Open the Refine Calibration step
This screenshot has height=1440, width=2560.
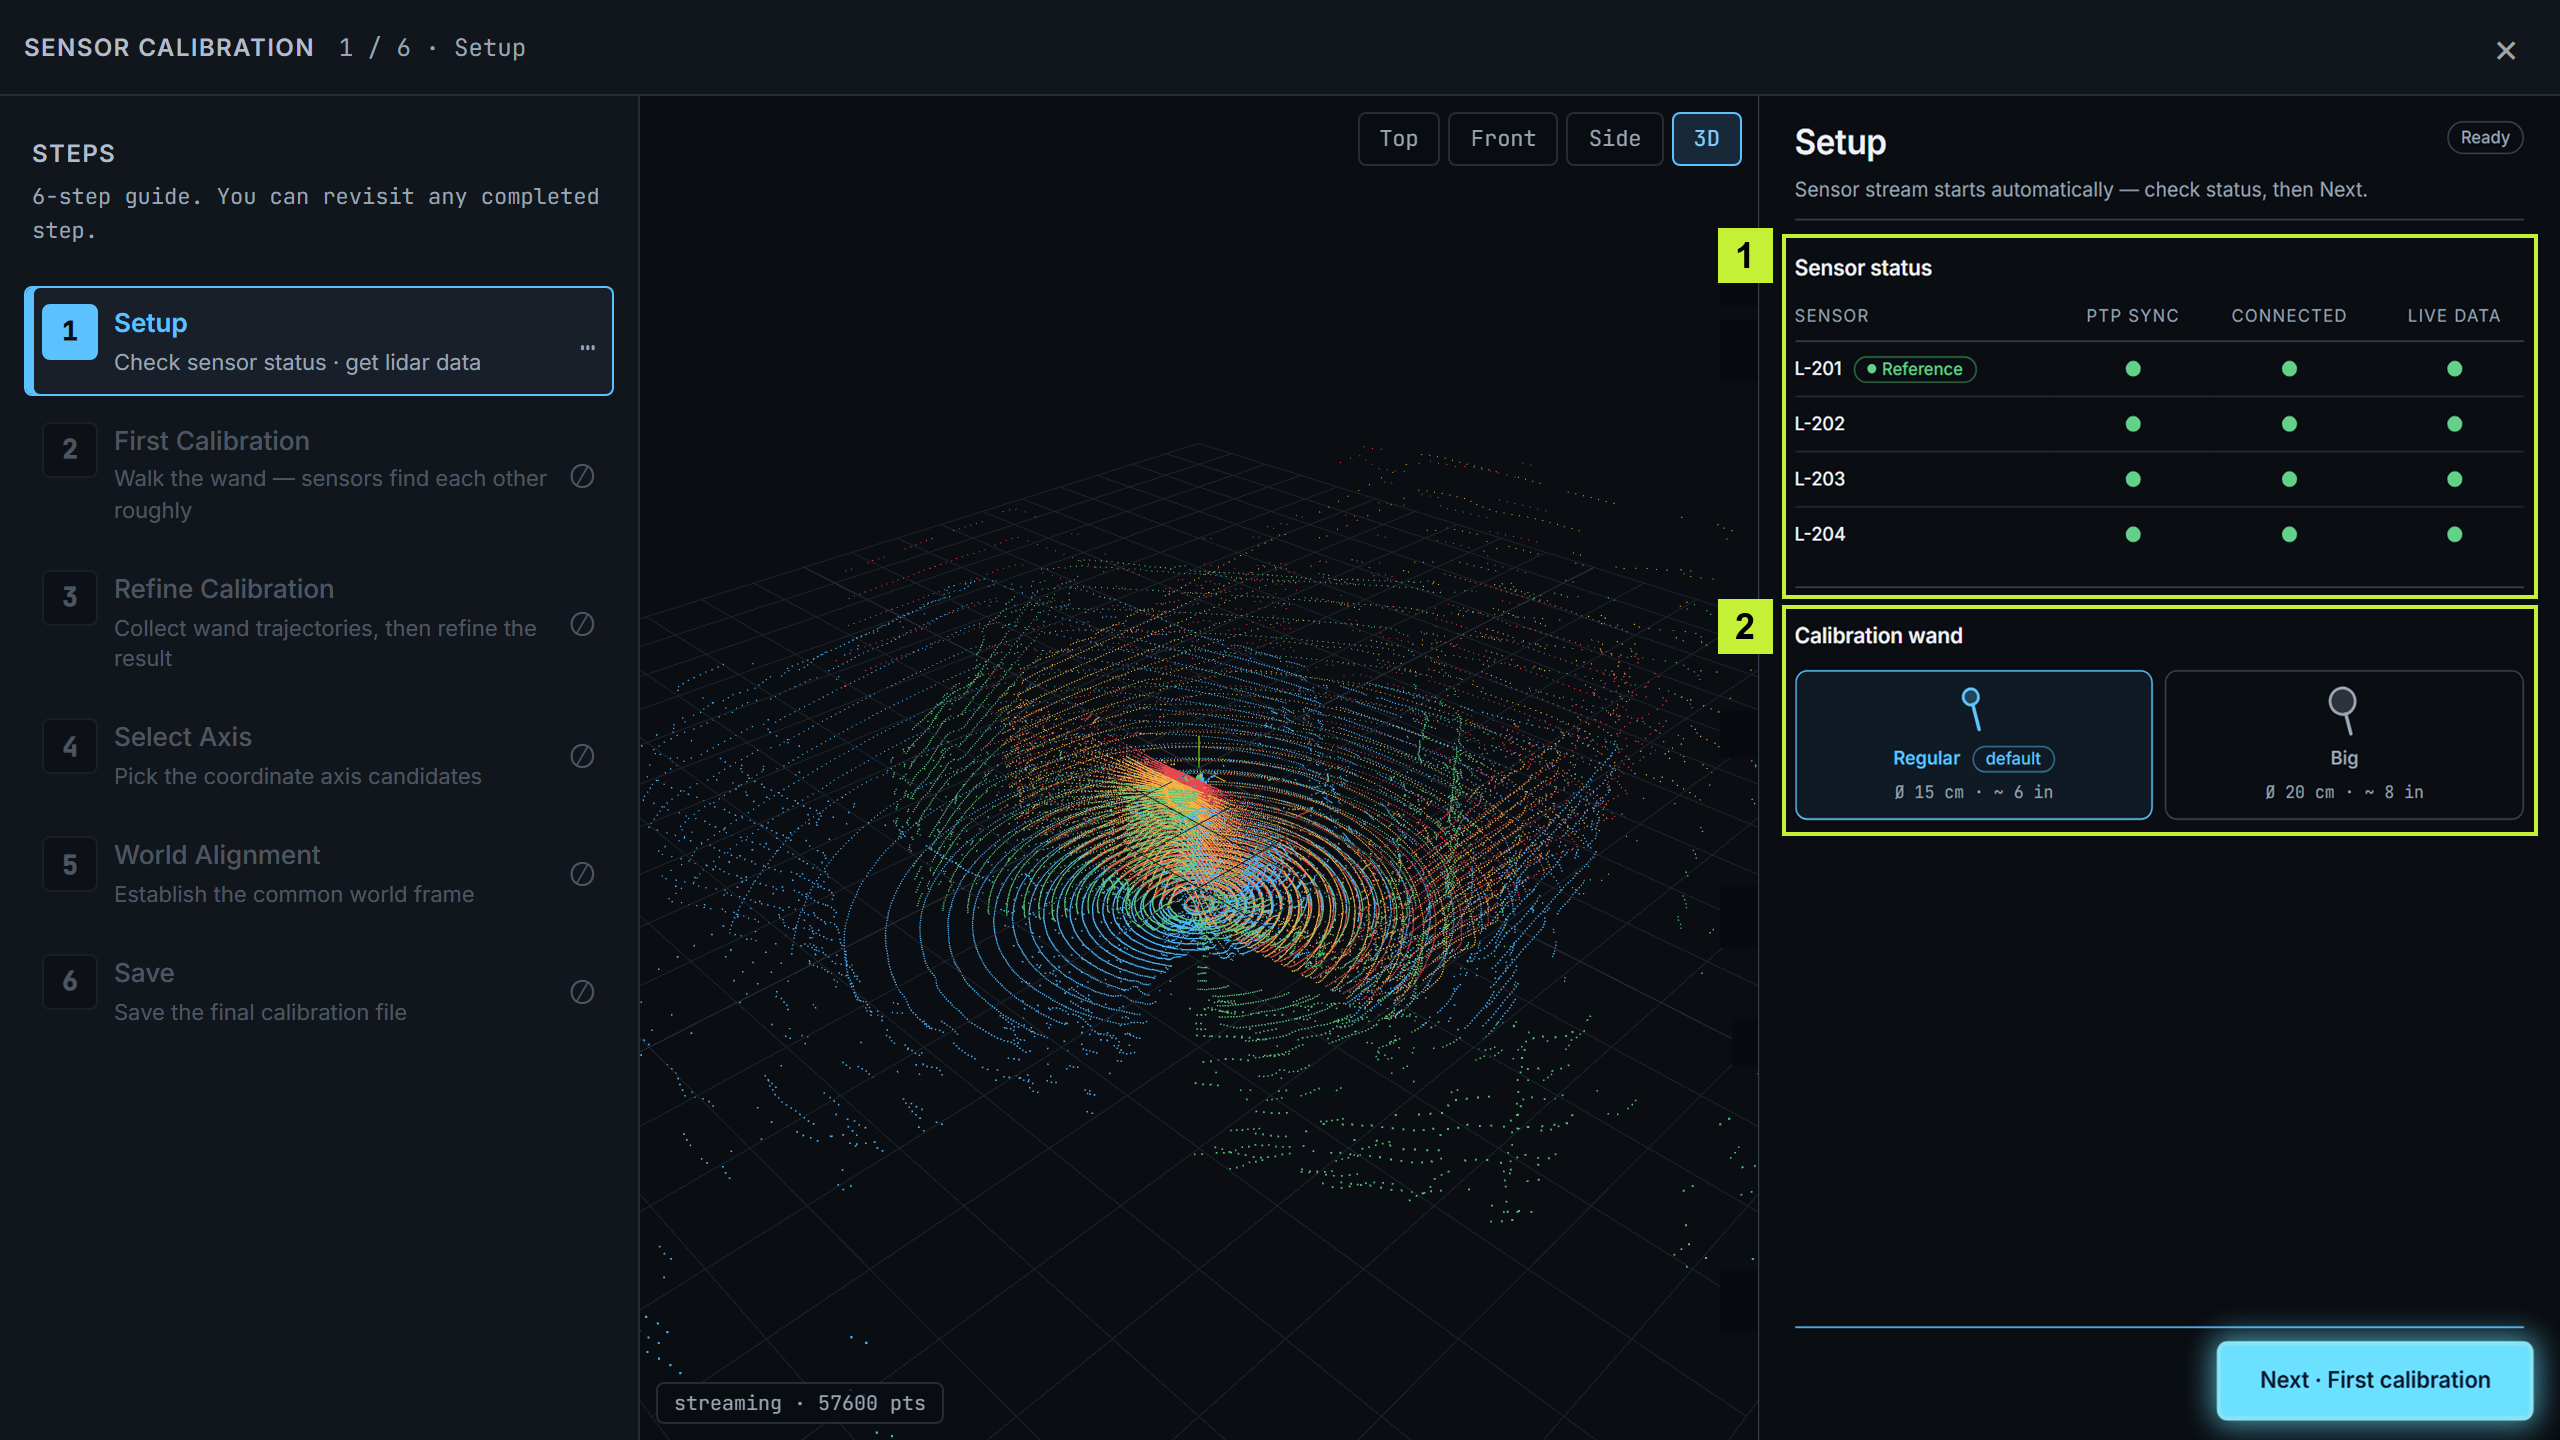click(x=319, y=623)
